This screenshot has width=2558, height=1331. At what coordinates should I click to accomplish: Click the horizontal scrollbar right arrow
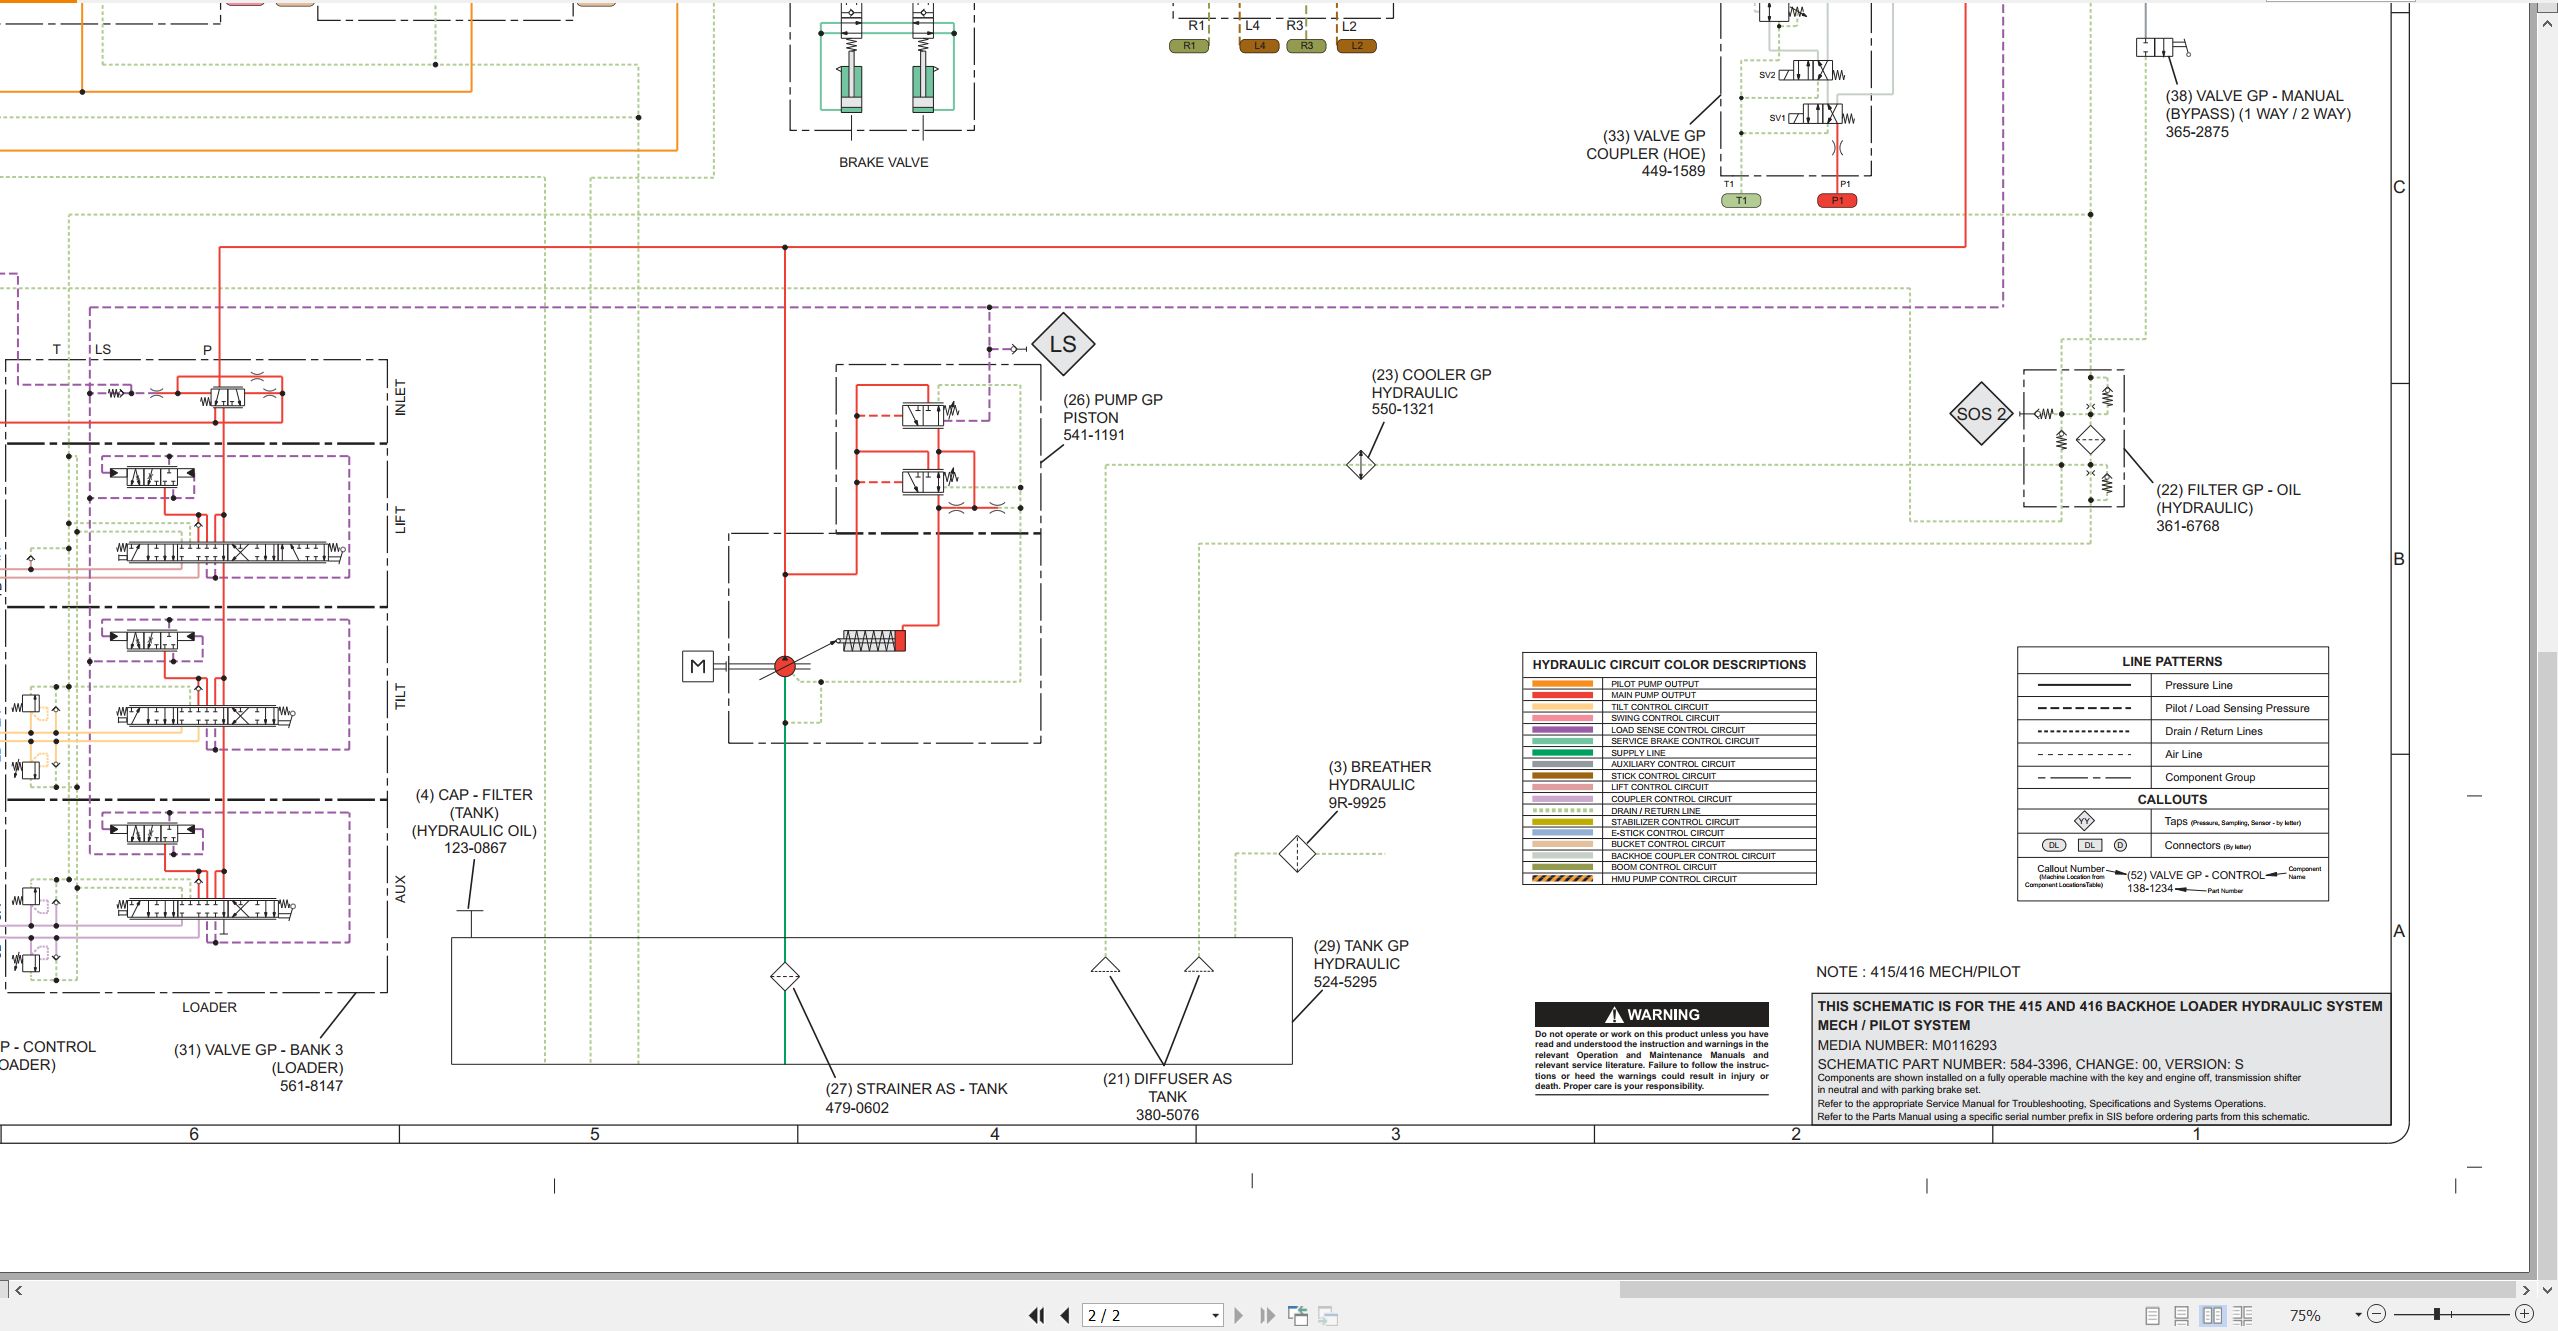pyautogui.click(x=2526, y=1290)
